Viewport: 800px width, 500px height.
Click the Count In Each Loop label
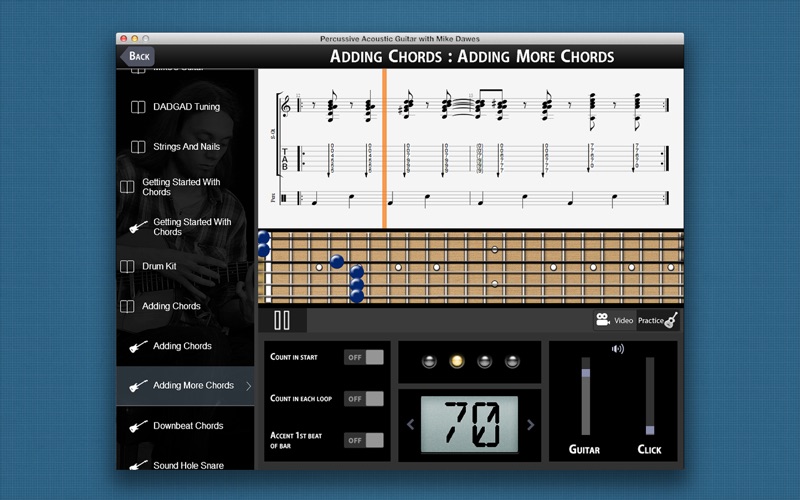(x=301, y=398)
